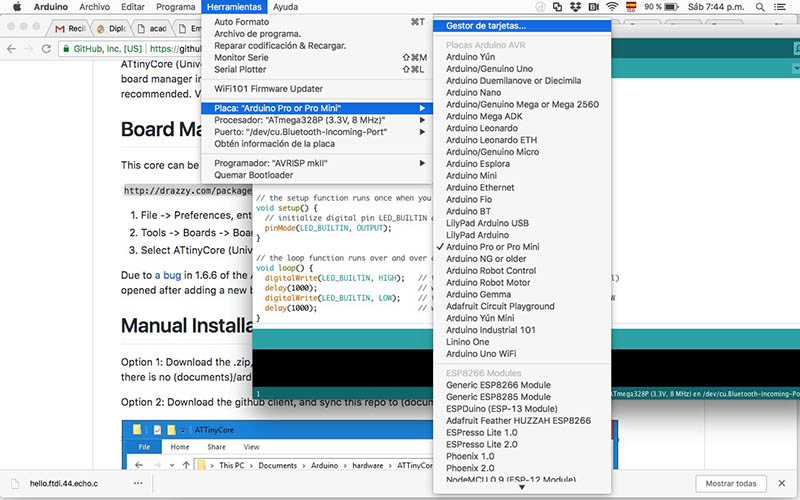Screen dimensions: 800x500
Task: Open the Programa menu
Action: coord(176,7)
